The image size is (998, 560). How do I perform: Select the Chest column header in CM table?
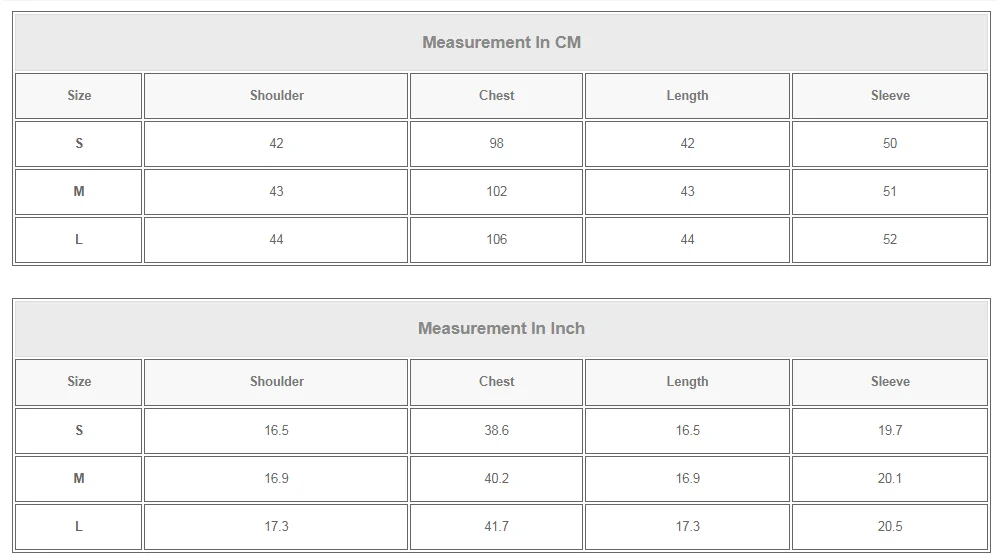pyautogui.click(x=496, y=96)
